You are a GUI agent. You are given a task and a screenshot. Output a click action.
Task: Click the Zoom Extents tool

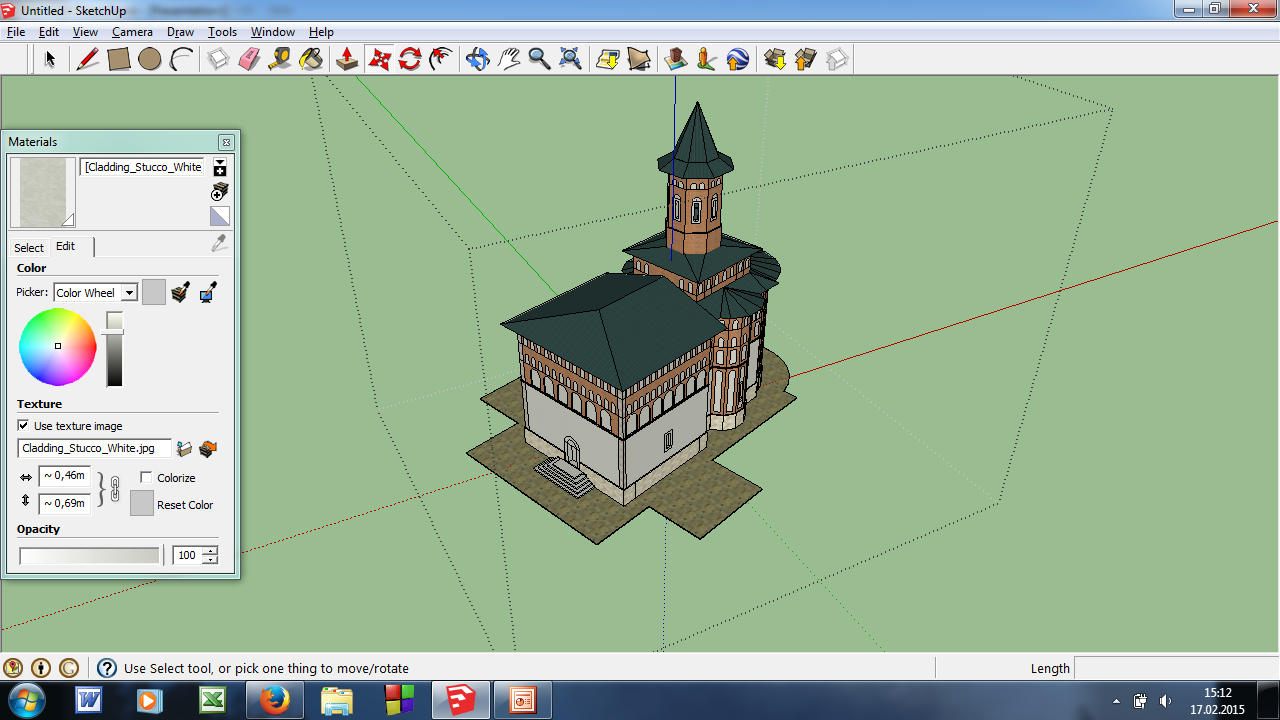(x=570, y=60)
